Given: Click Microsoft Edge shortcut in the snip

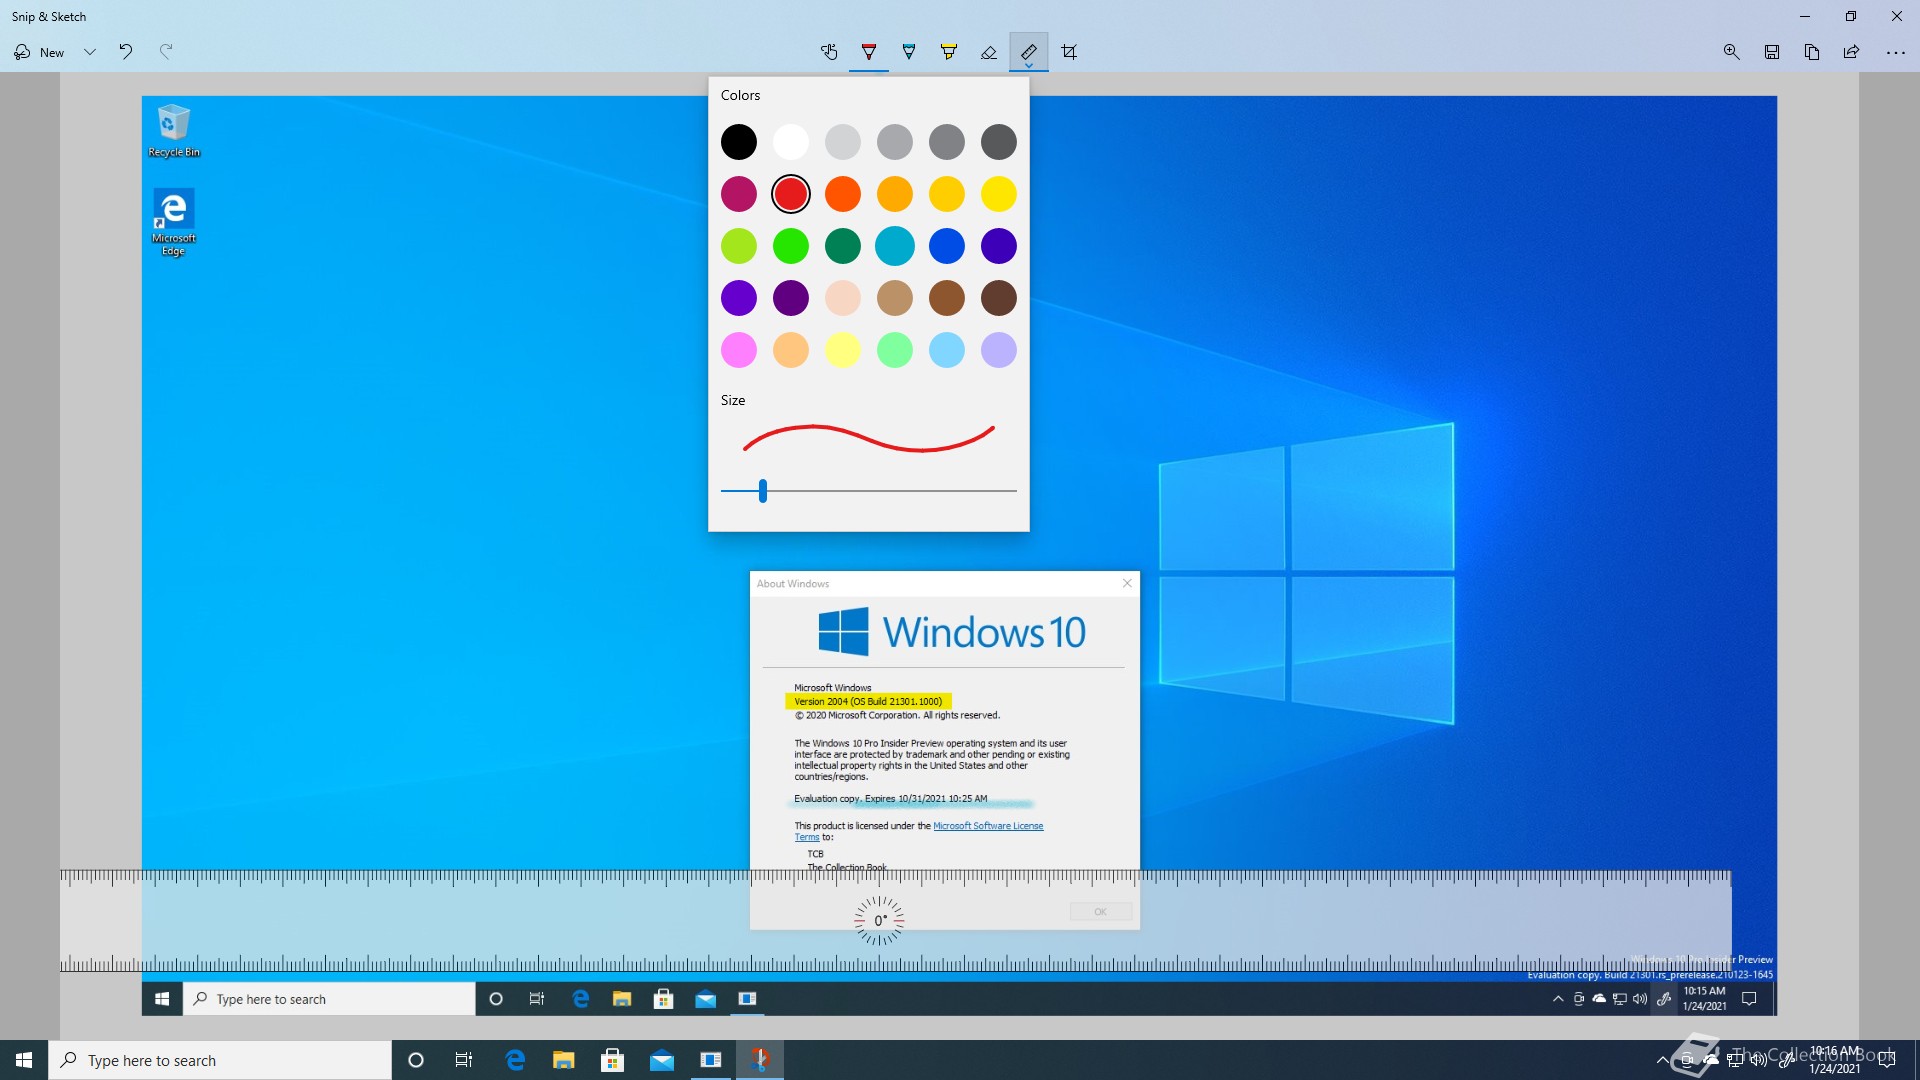Looking at the screenshot, I should (x=174, y=223).
